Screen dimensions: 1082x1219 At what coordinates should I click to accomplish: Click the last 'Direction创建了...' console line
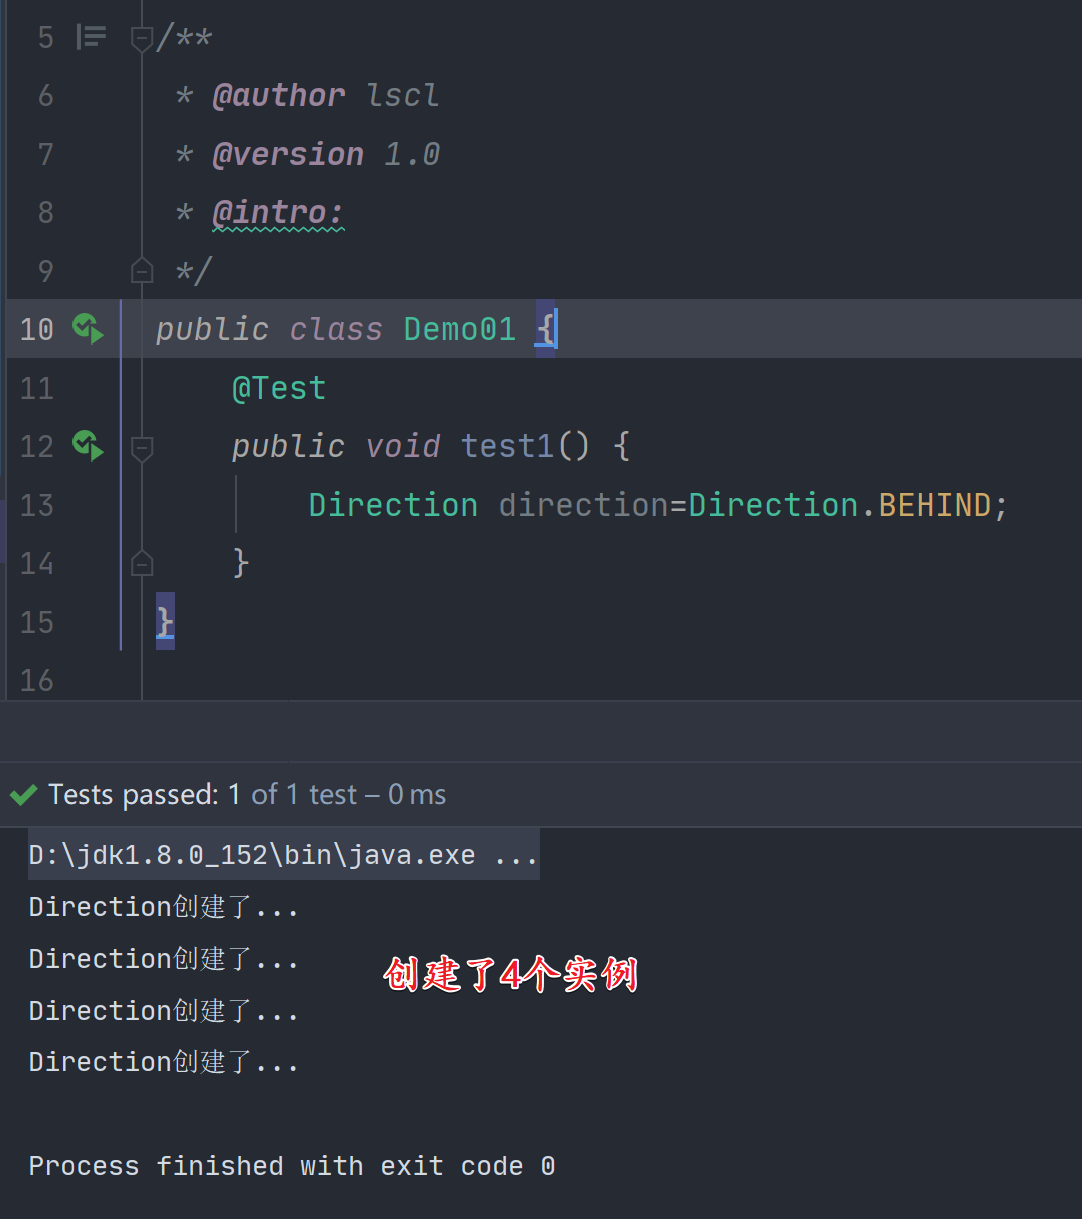tap(164, 1062)
